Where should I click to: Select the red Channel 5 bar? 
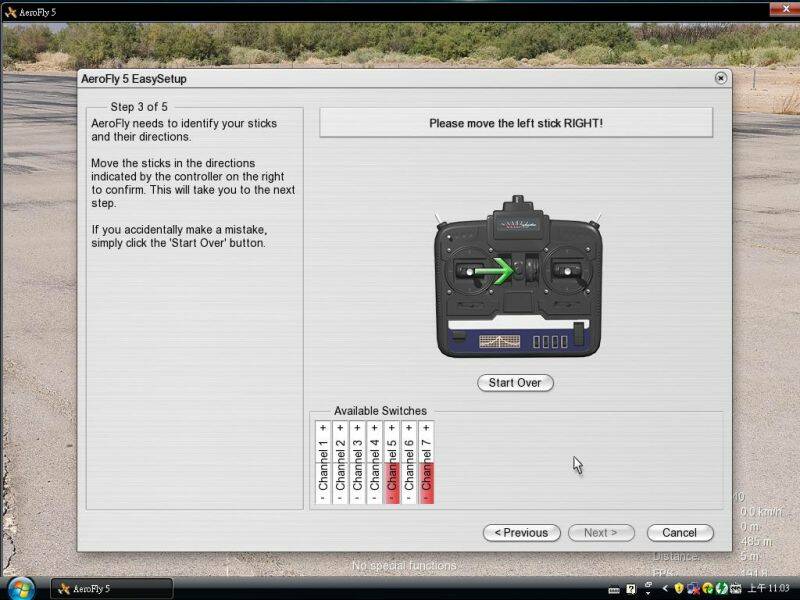click(392, 462)
